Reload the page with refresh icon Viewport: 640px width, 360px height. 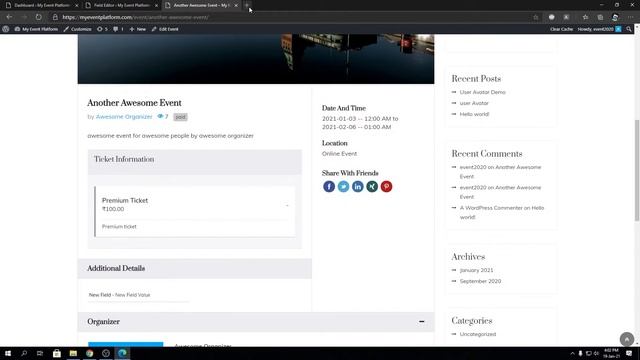(38, 17)
